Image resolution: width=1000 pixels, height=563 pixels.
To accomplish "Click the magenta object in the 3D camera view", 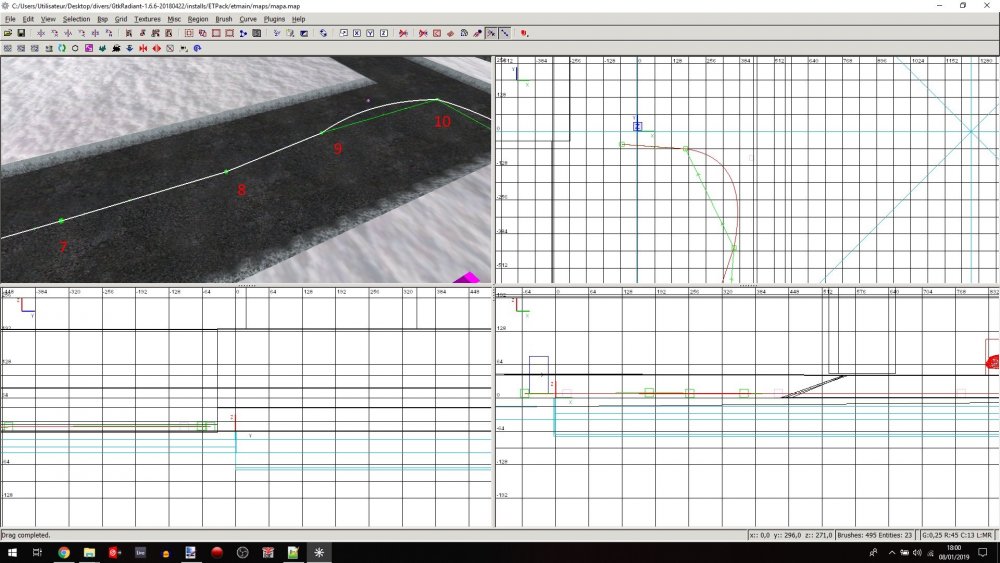I will tap(468, 278).
